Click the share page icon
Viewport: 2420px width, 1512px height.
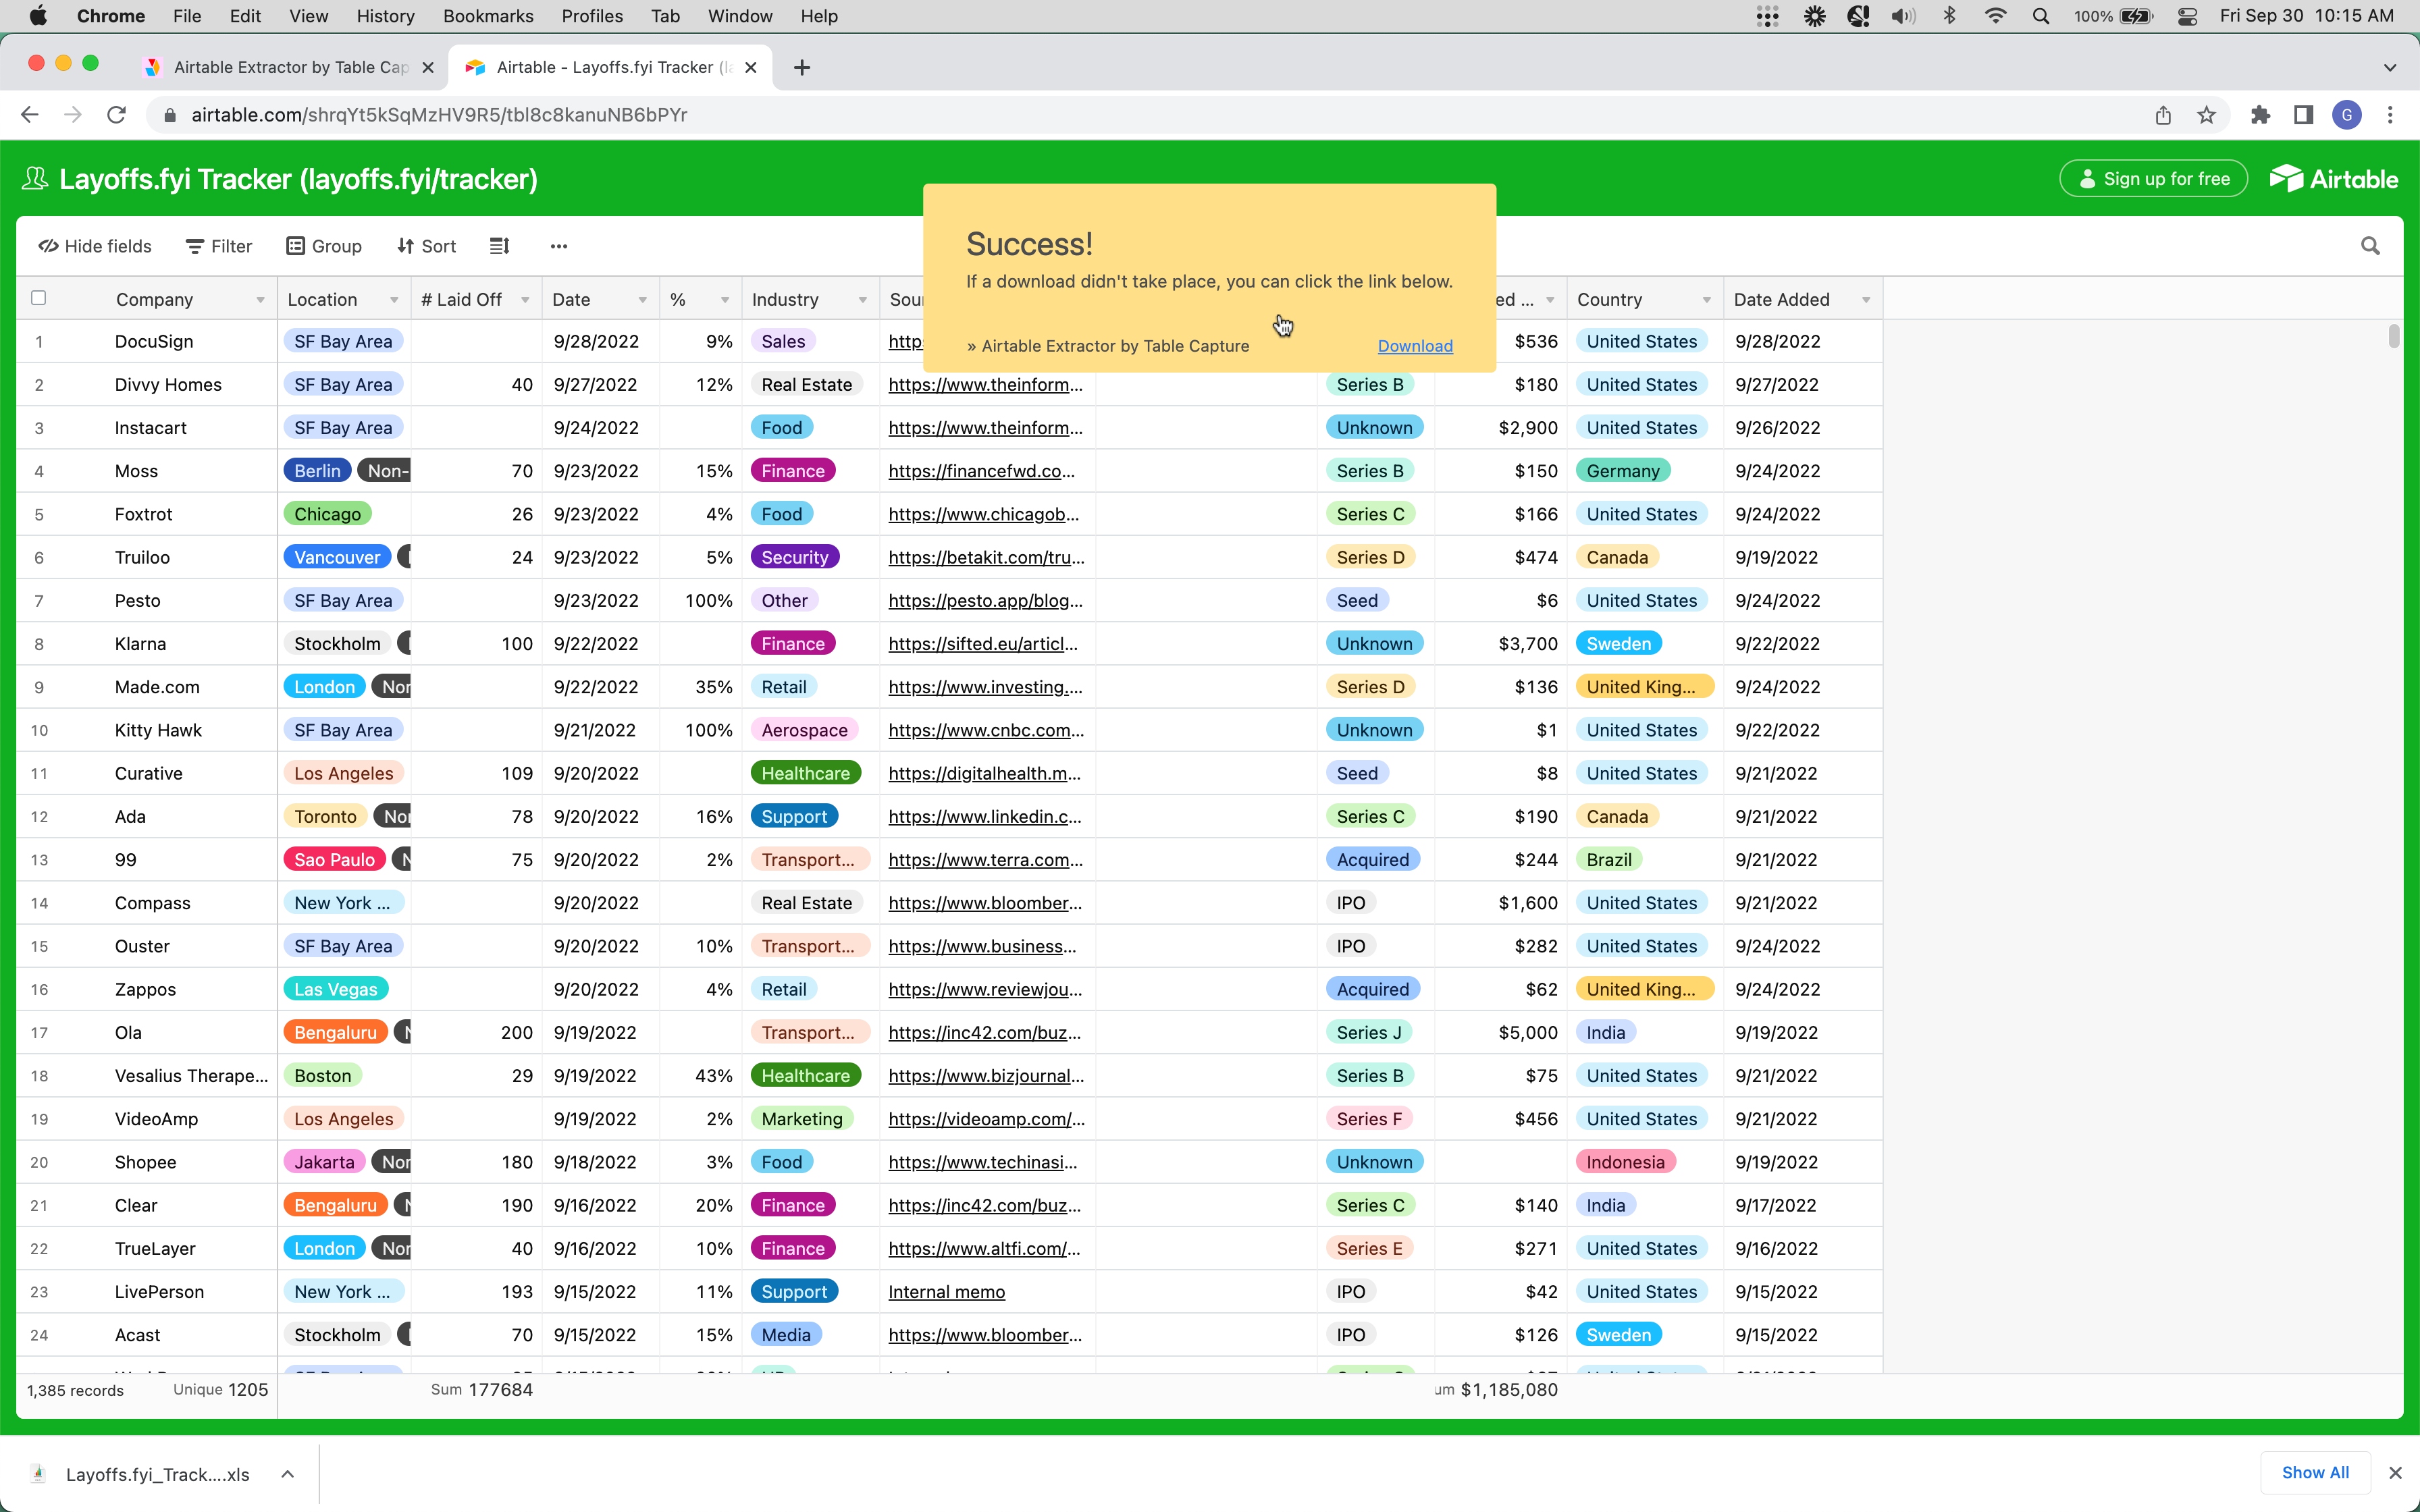tap(2163, 115)
